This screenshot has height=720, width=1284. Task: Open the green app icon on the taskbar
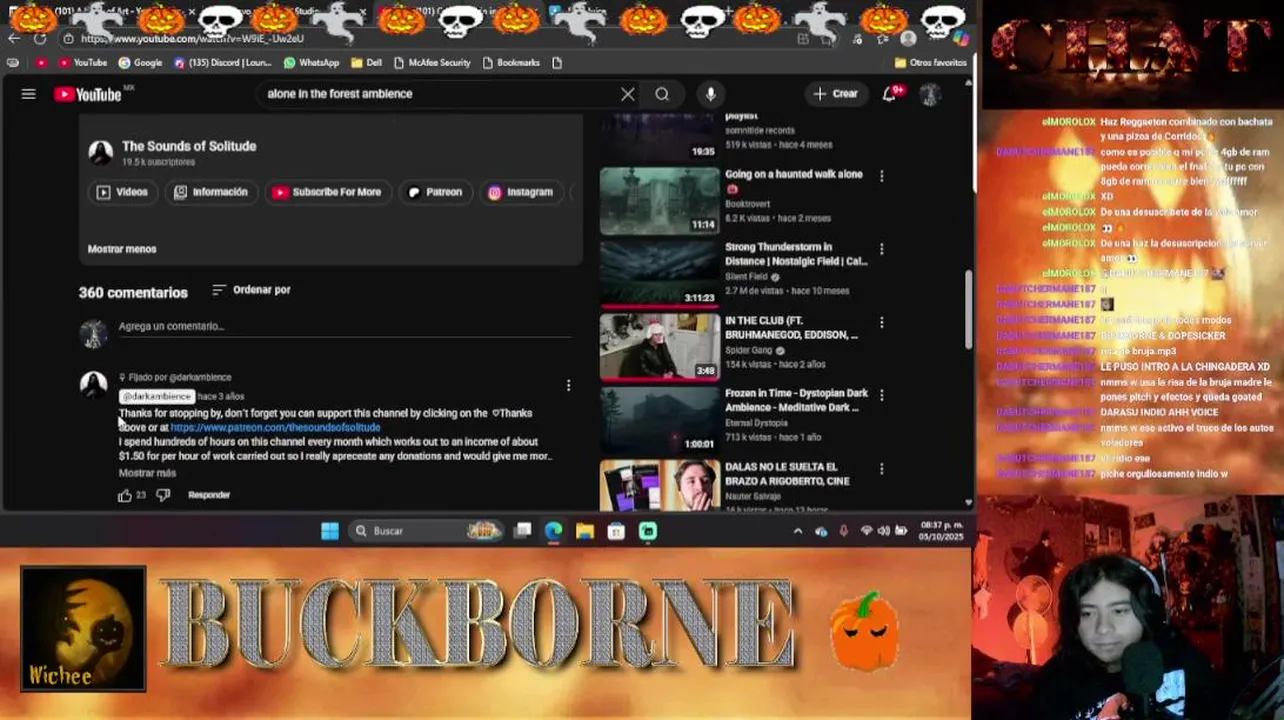coord(648,531)
